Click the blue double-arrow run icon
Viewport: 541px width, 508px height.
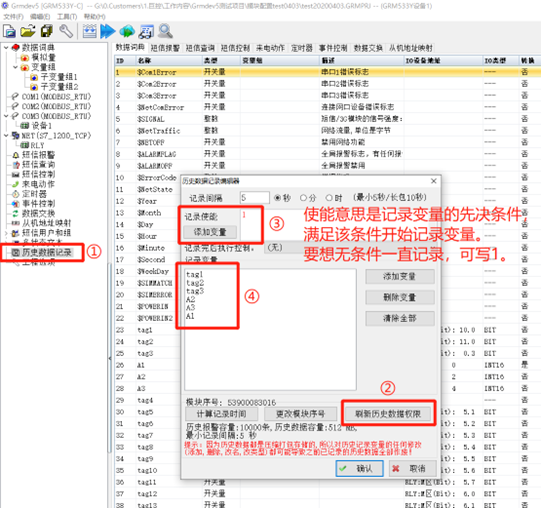[108, 31]
